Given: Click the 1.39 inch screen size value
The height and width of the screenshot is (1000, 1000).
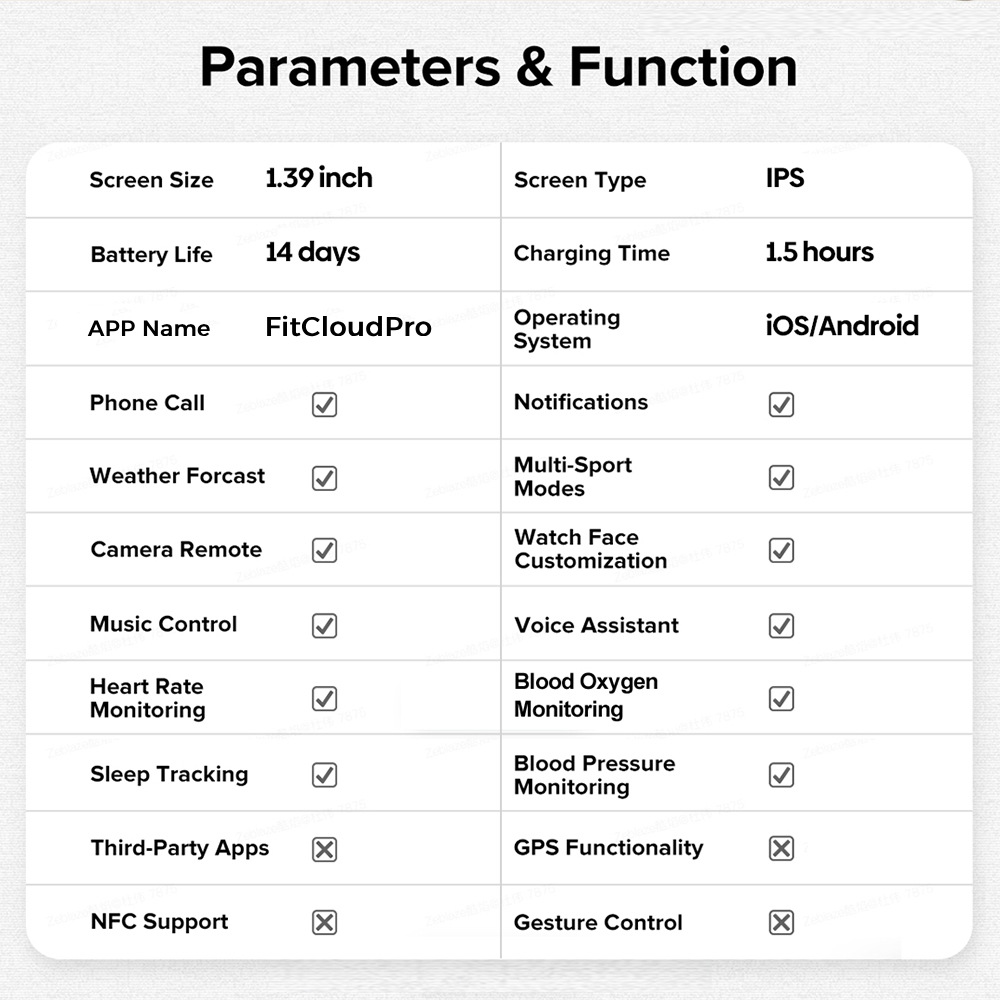Looking at the screenshot, I should click(x=318, y=178).
